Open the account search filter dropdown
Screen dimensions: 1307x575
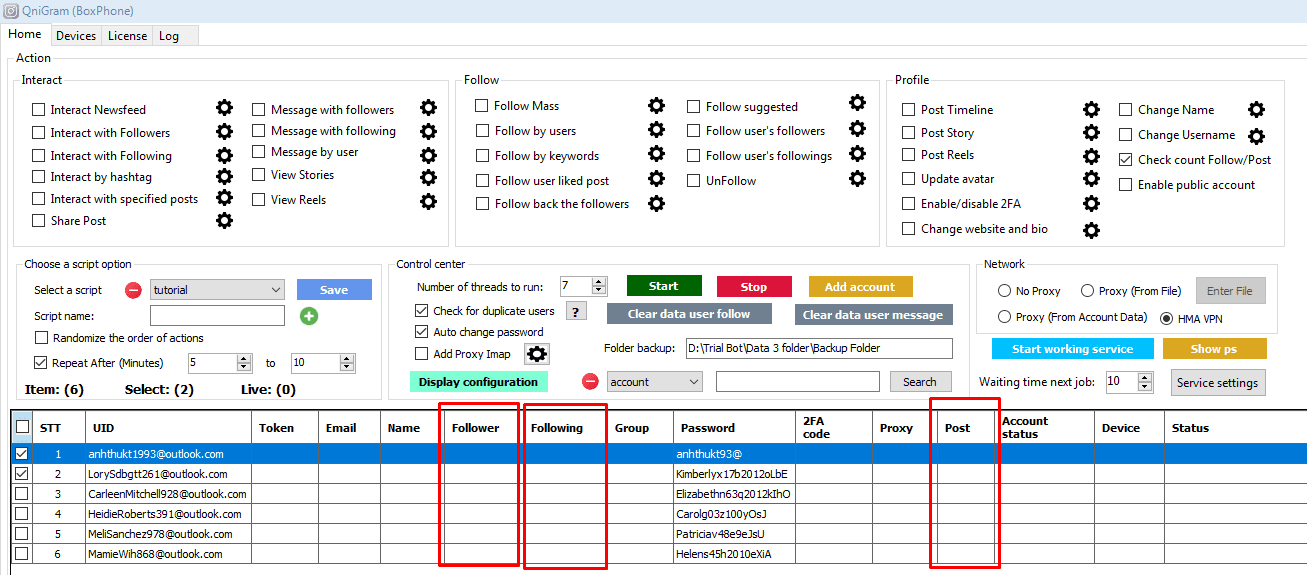[693, 382]
